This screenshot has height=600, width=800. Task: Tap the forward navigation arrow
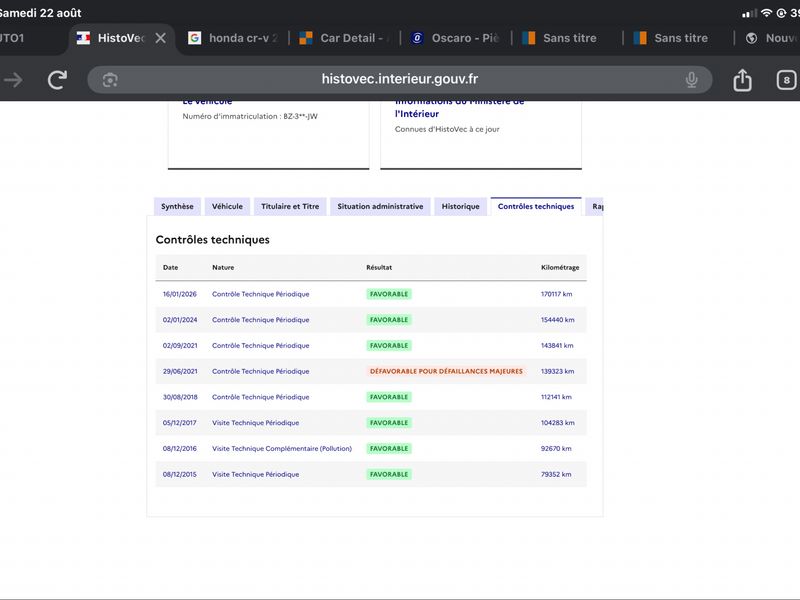click(13, 80)
